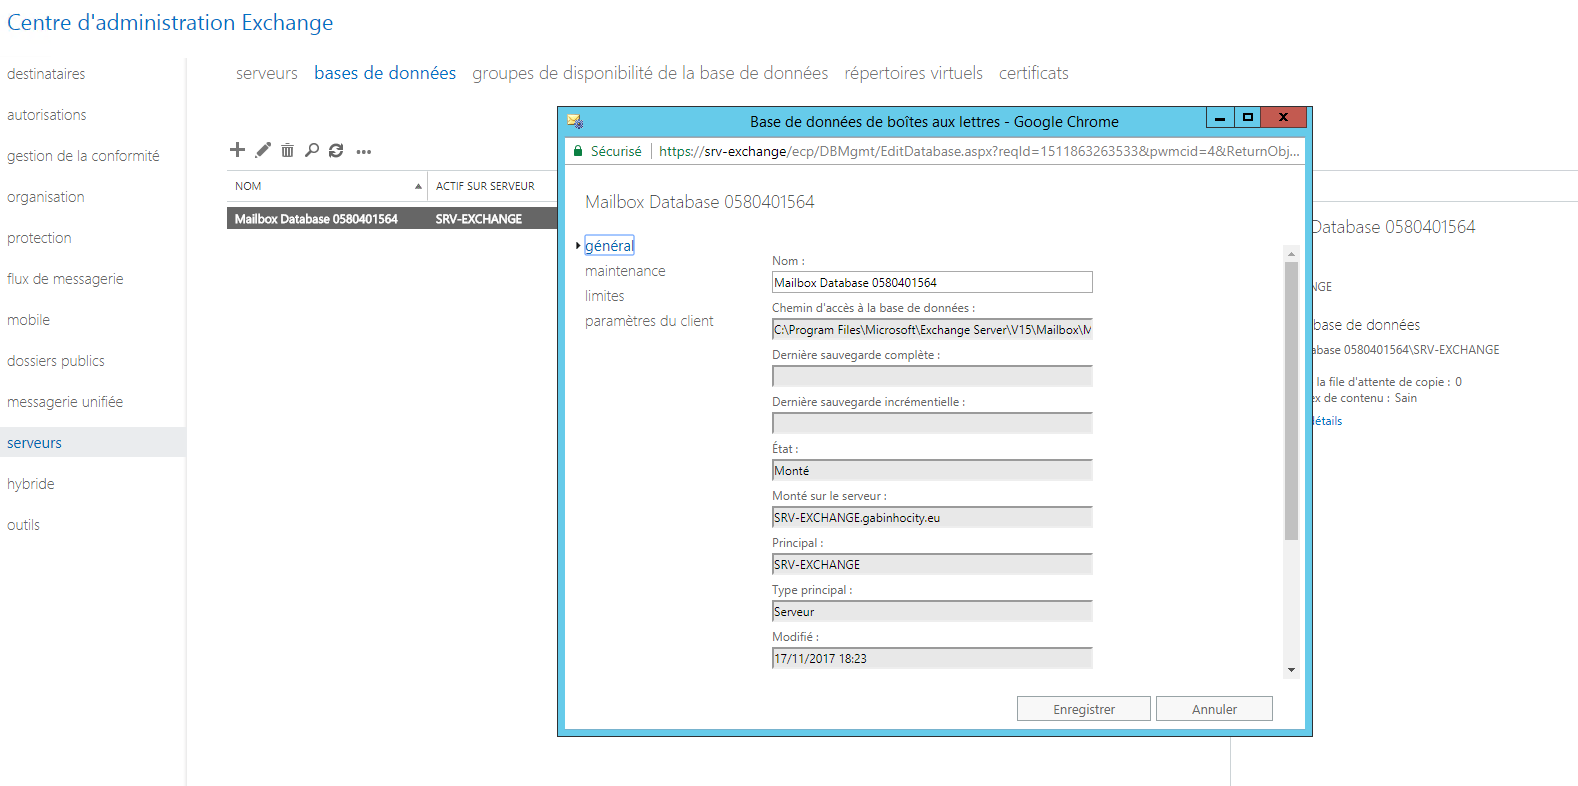Click Centre d'administration Exchange title

tap(170, 22)
